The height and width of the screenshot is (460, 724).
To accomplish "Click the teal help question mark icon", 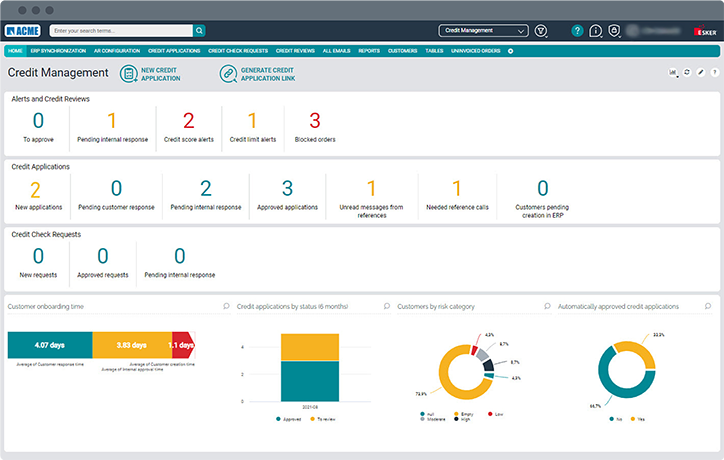I will tap(577, 31).
